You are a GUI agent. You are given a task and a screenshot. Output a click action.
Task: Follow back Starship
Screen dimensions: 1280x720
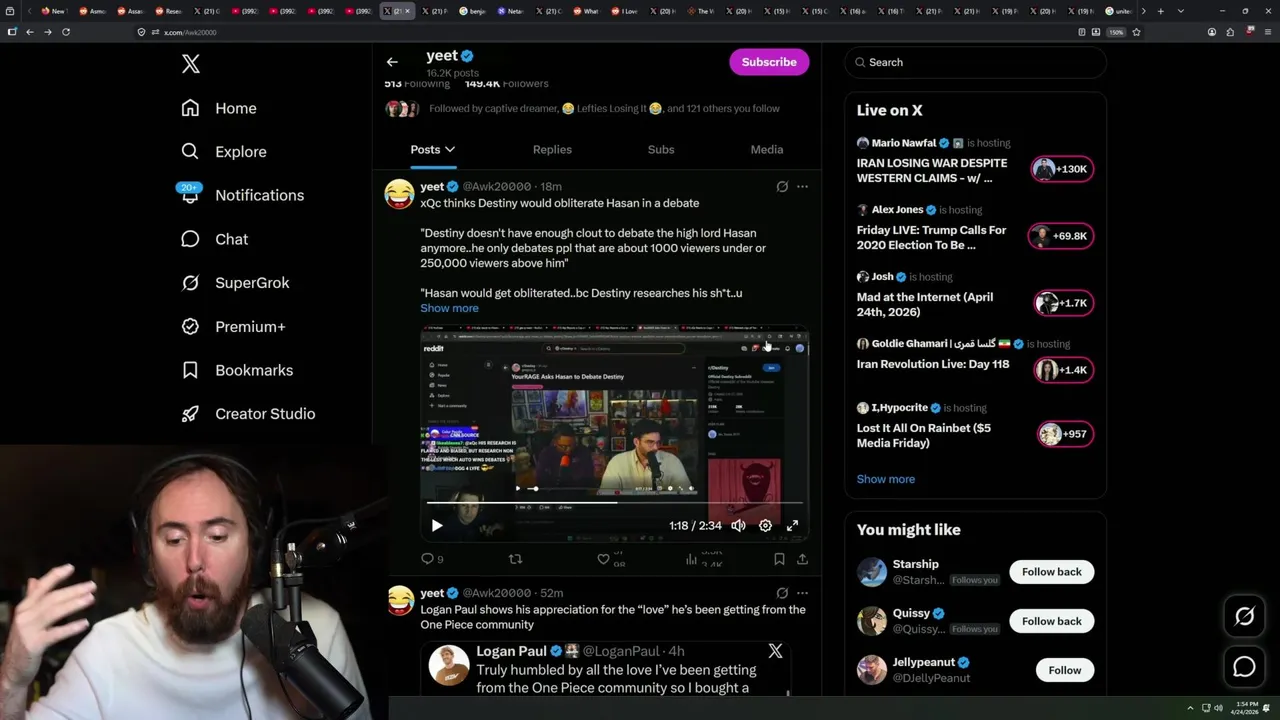(x=1051, y=572)
